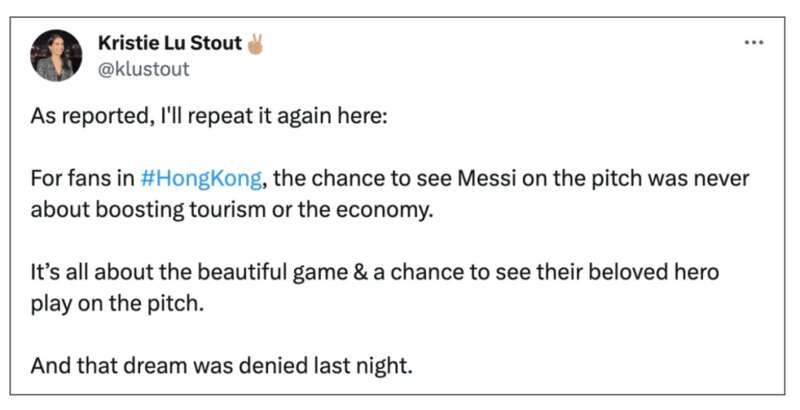800x410 pixels.
Task: Select the line "As reported, I'll repeat it again here:"
Action: click(209, 117)
